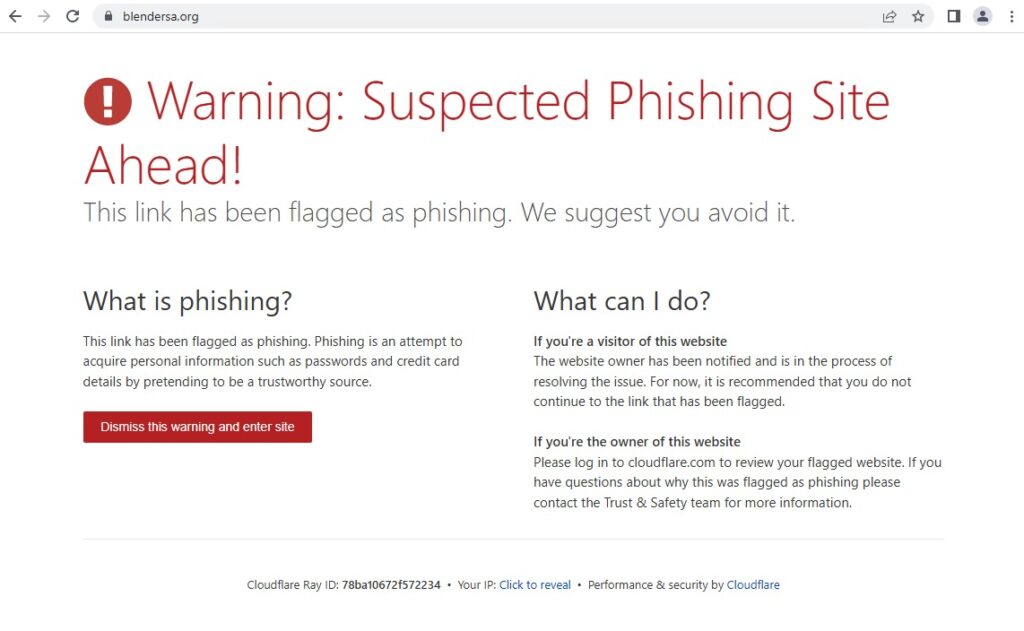1024x631 pixels.
Task: View site information via the lock icon
Action: pos(109,16)
